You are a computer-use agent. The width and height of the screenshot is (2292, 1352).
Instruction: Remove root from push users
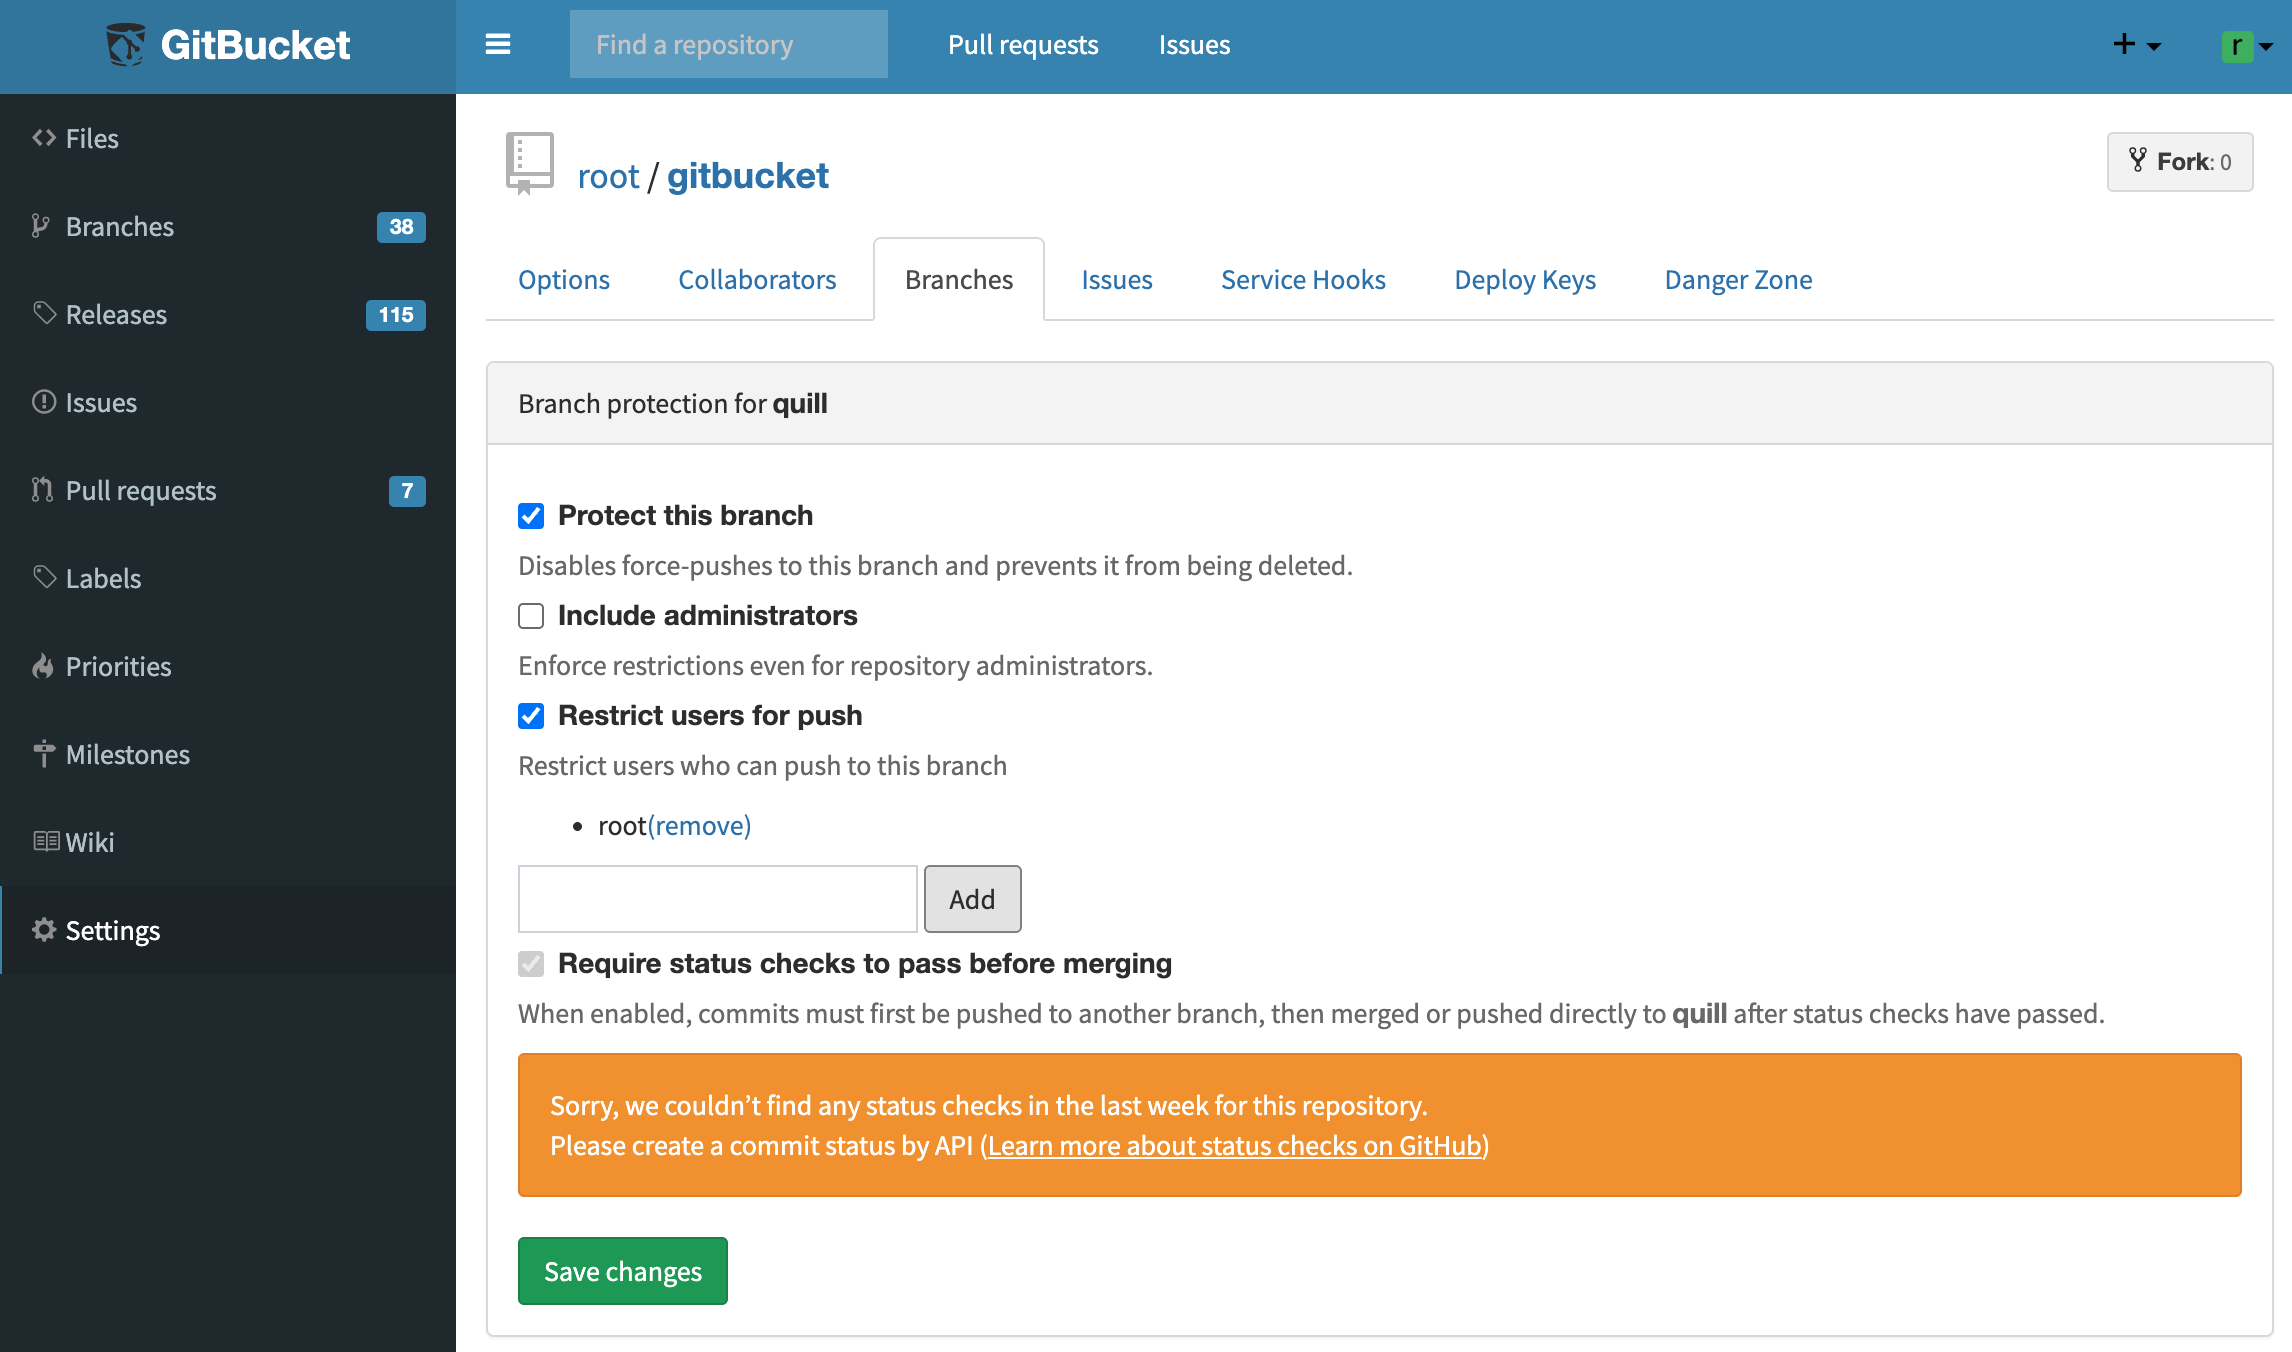699,826
